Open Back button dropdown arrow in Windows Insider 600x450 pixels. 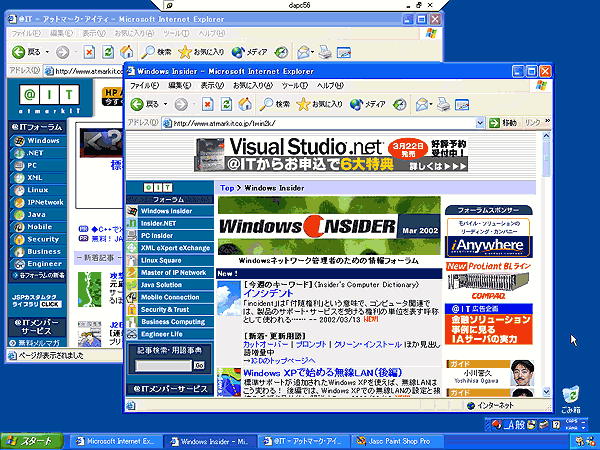click(x=165, y=104)
